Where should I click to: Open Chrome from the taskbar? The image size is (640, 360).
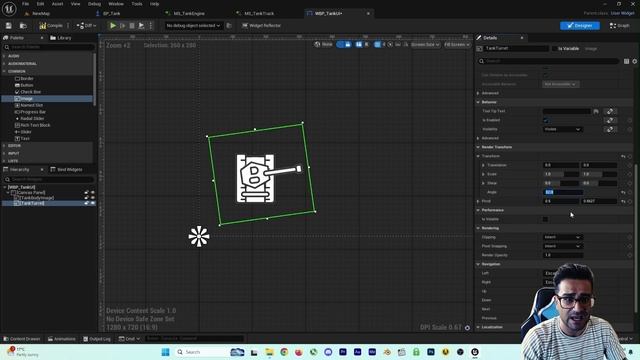(x=284, y=352)
